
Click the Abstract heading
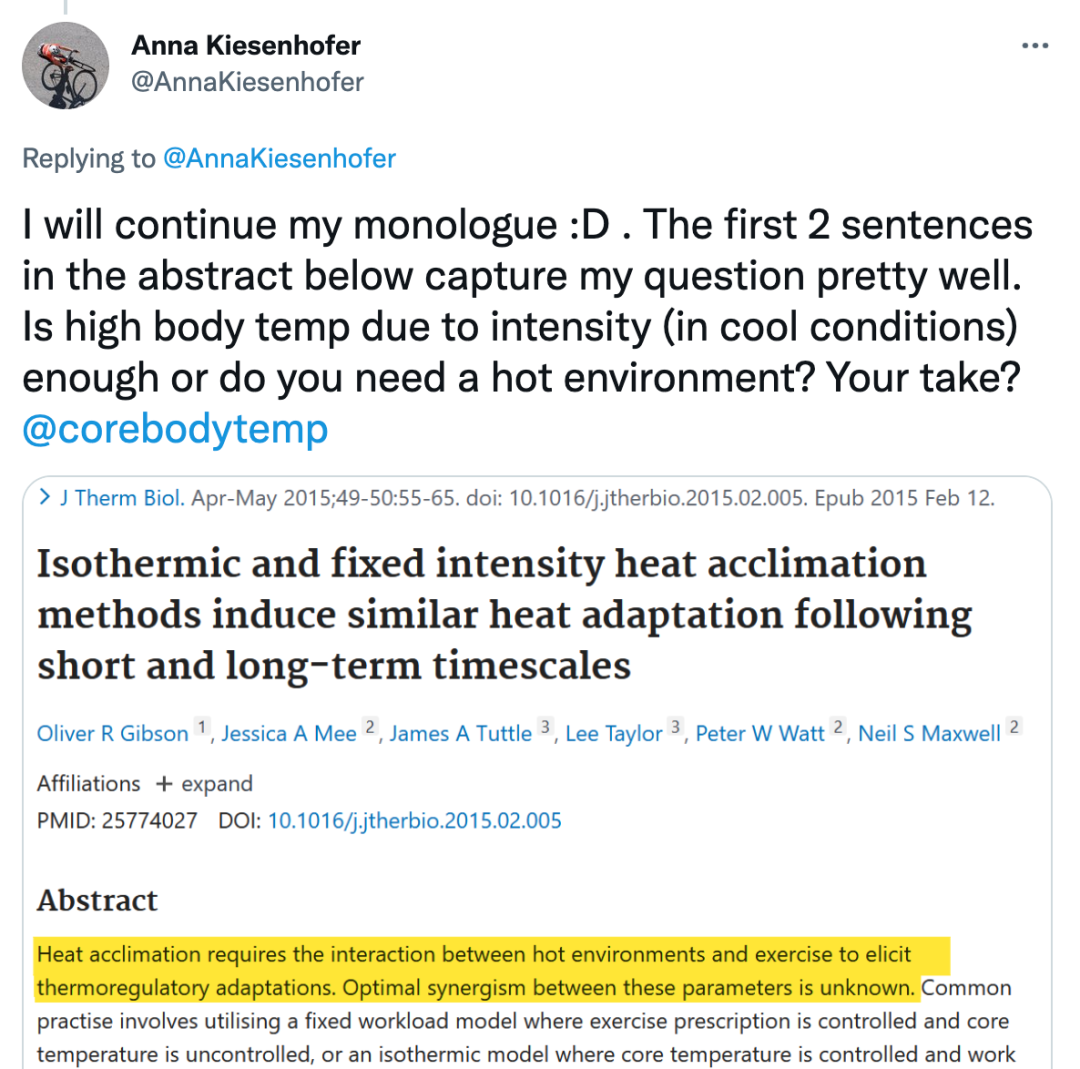97,900
